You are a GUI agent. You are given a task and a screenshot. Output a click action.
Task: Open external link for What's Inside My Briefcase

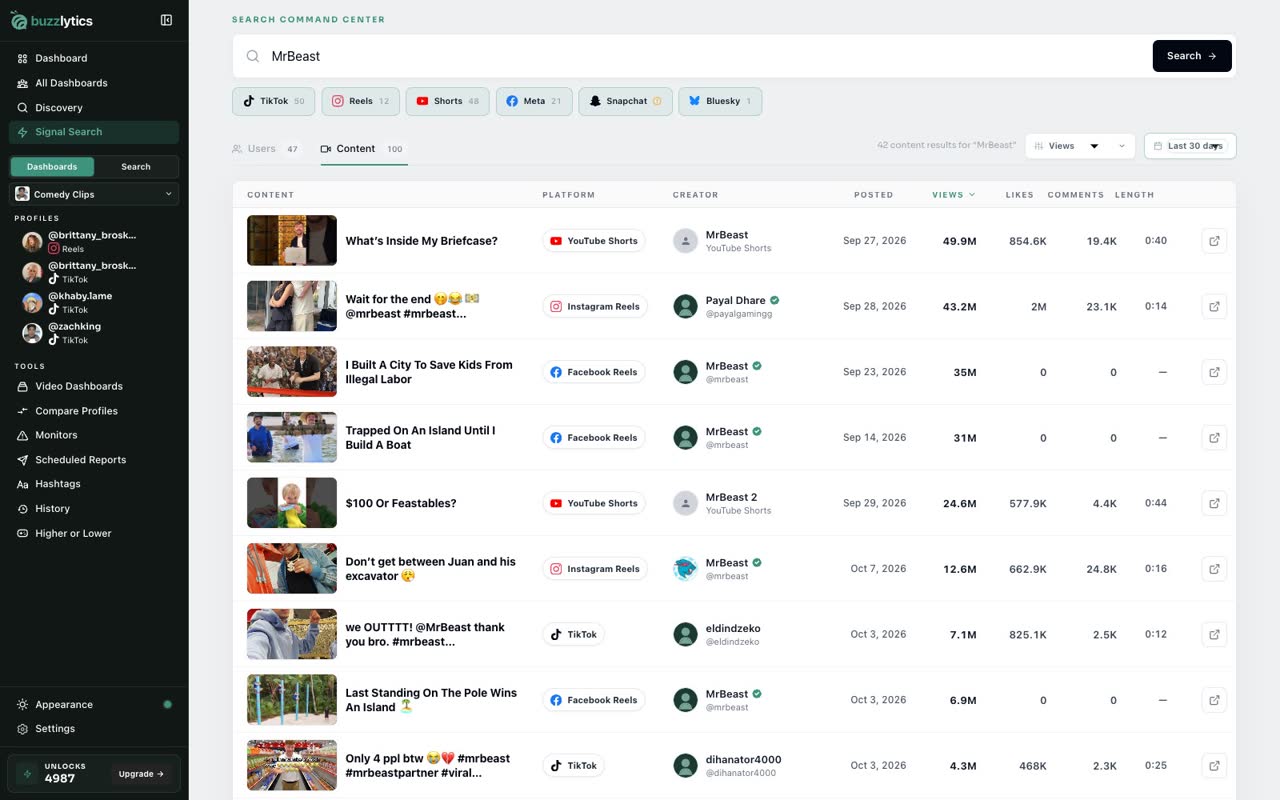coord(1214,241)
